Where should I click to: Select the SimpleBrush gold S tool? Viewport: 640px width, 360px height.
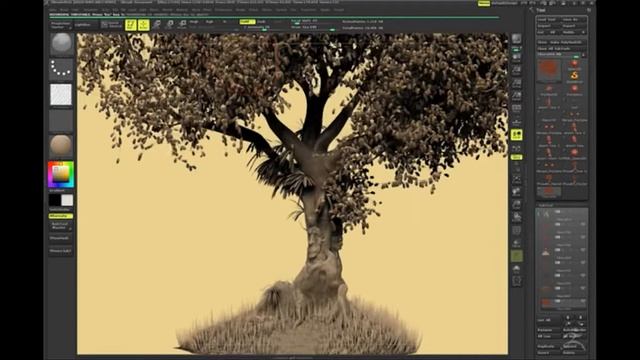coord(574,76)
